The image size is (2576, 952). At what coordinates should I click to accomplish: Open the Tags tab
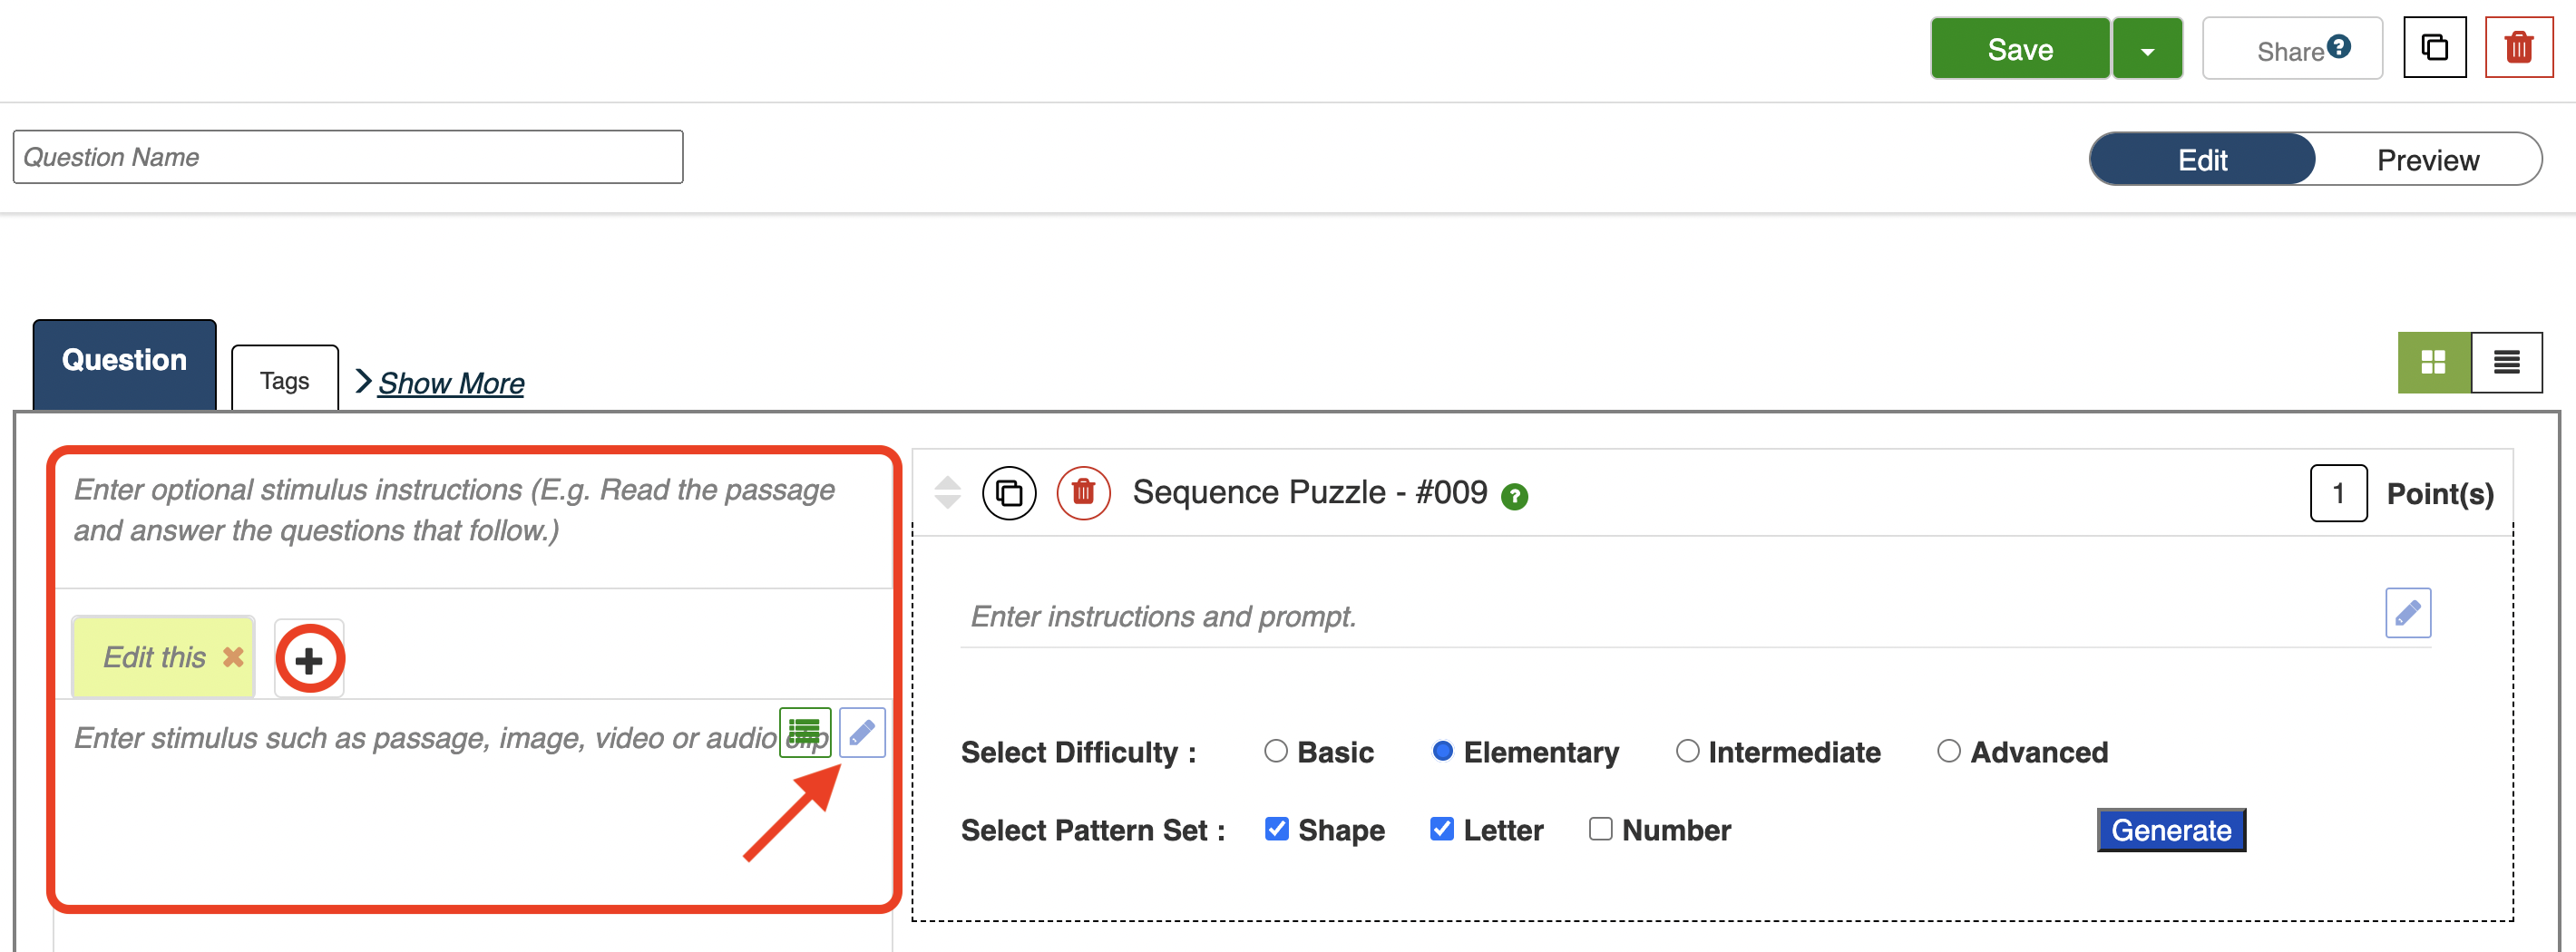284,381
